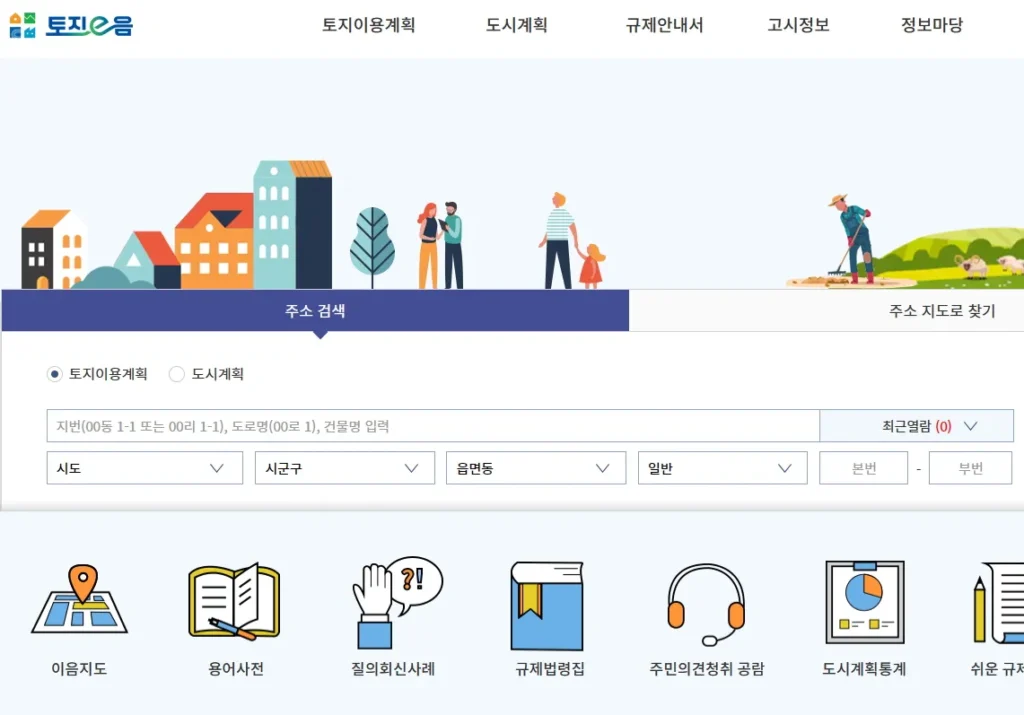Open the 읍면동 dropdown
Viewport: 1024px width, 715px height.
[533, 468]
